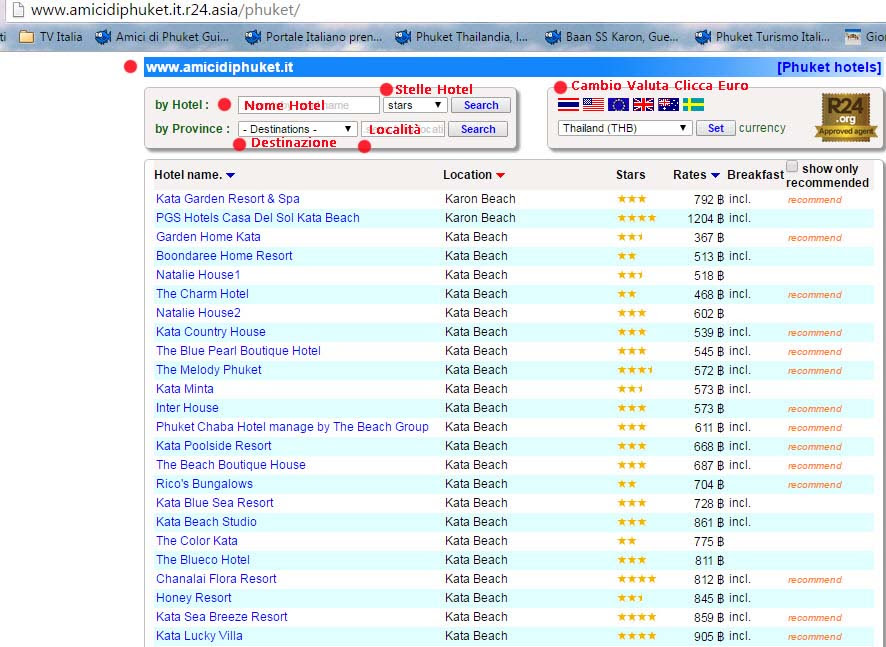The height and width of the screenshot is (647, 886).
Task: Open The Charm Hotel link
Action: pos(202,294)
